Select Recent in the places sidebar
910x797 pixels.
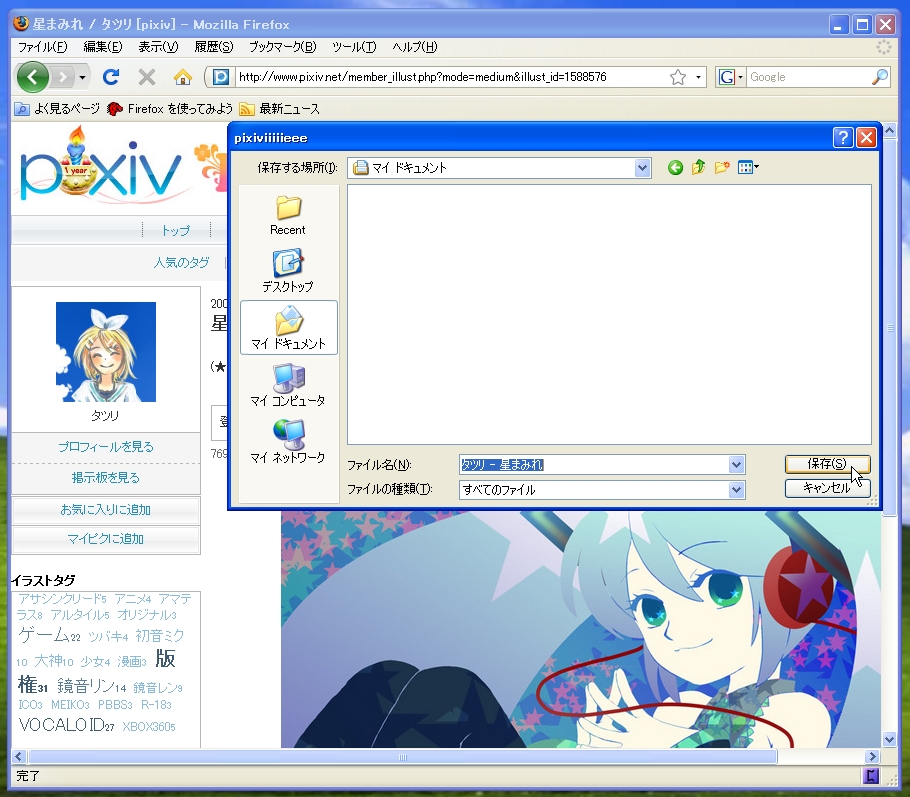[x=288, y=215]
